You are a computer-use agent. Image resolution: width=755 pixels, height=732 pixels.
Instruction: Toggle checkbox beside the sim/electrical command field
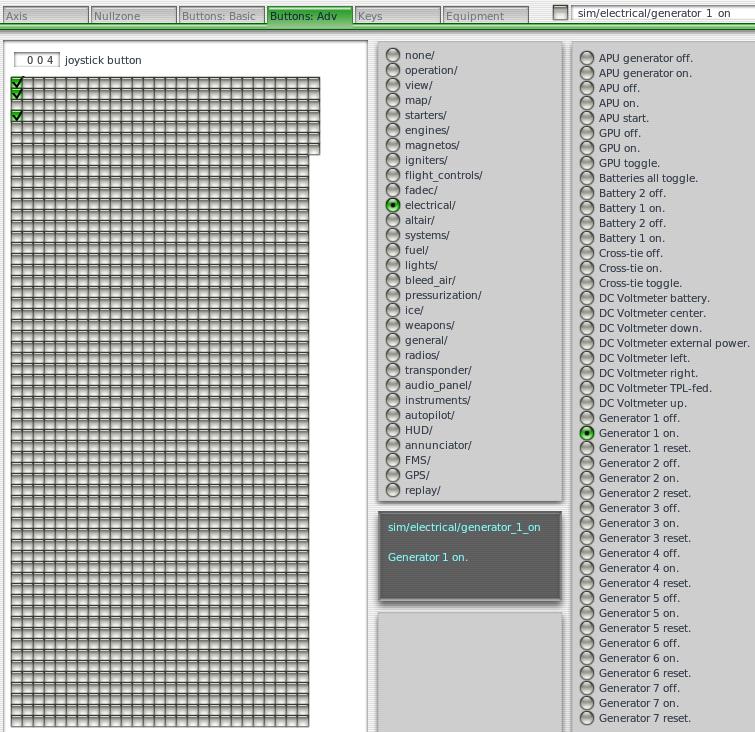pyautogui.click(x=560, y=13)
